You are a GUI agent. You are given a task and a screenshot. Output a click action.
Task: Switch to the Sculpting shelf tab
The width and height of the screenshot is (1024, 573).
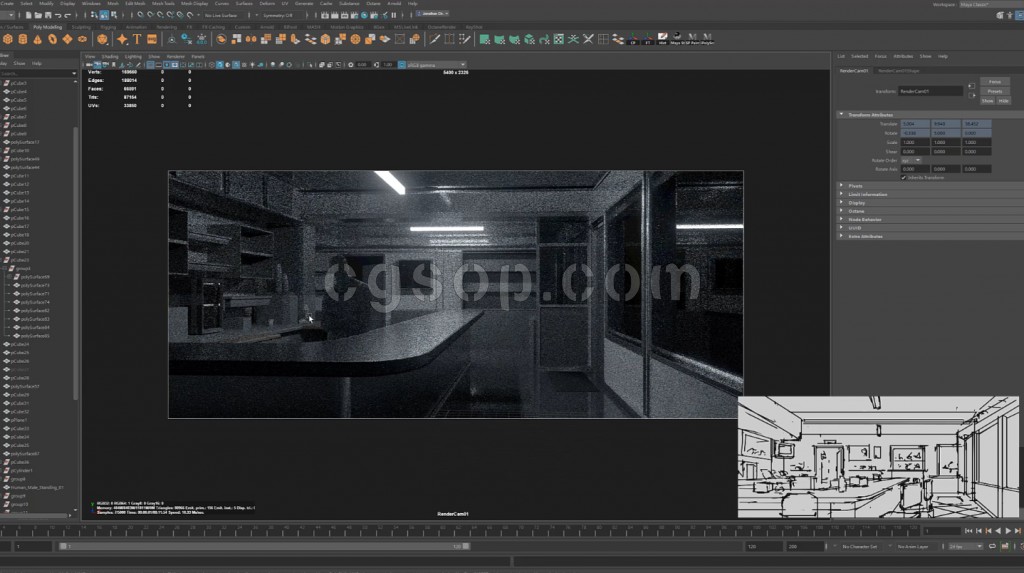(x=81, y=27)
